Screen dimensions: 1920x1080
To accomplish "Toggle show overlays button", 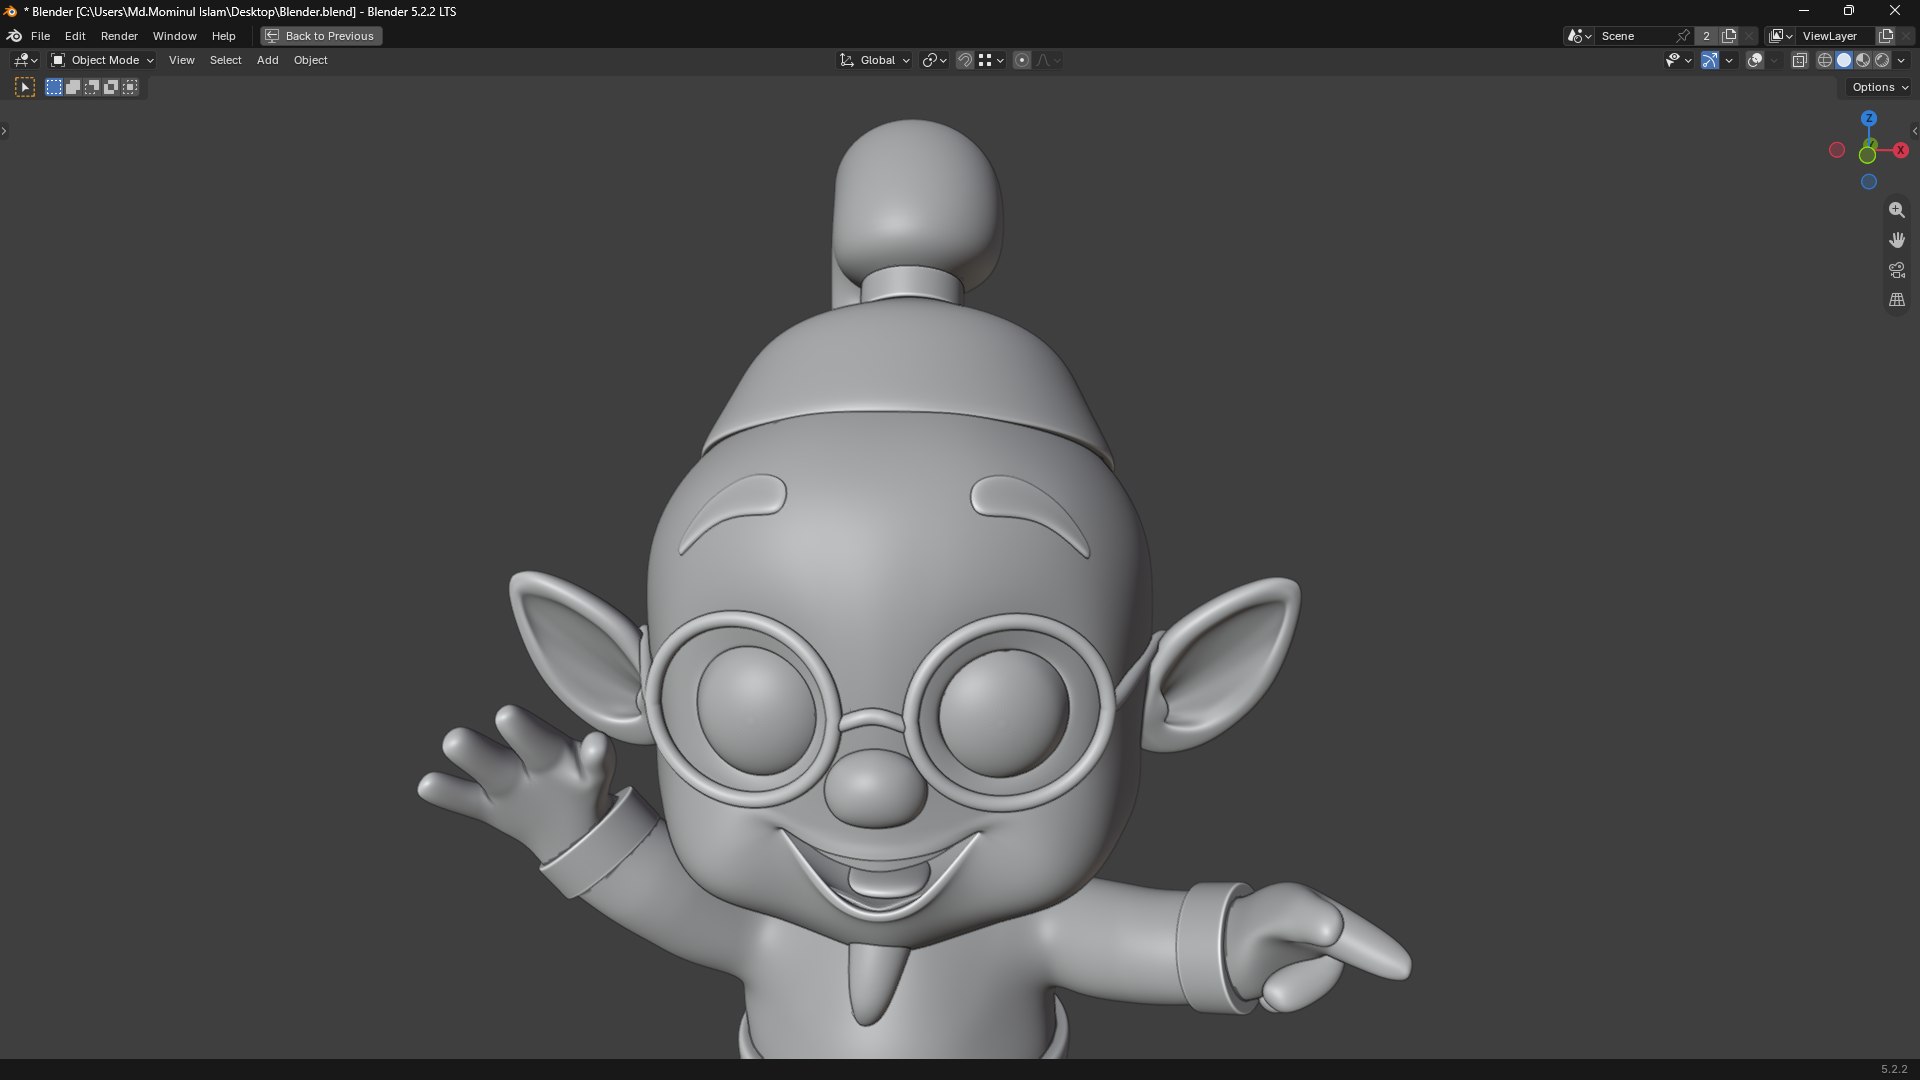I will [x=1755, y=61].
